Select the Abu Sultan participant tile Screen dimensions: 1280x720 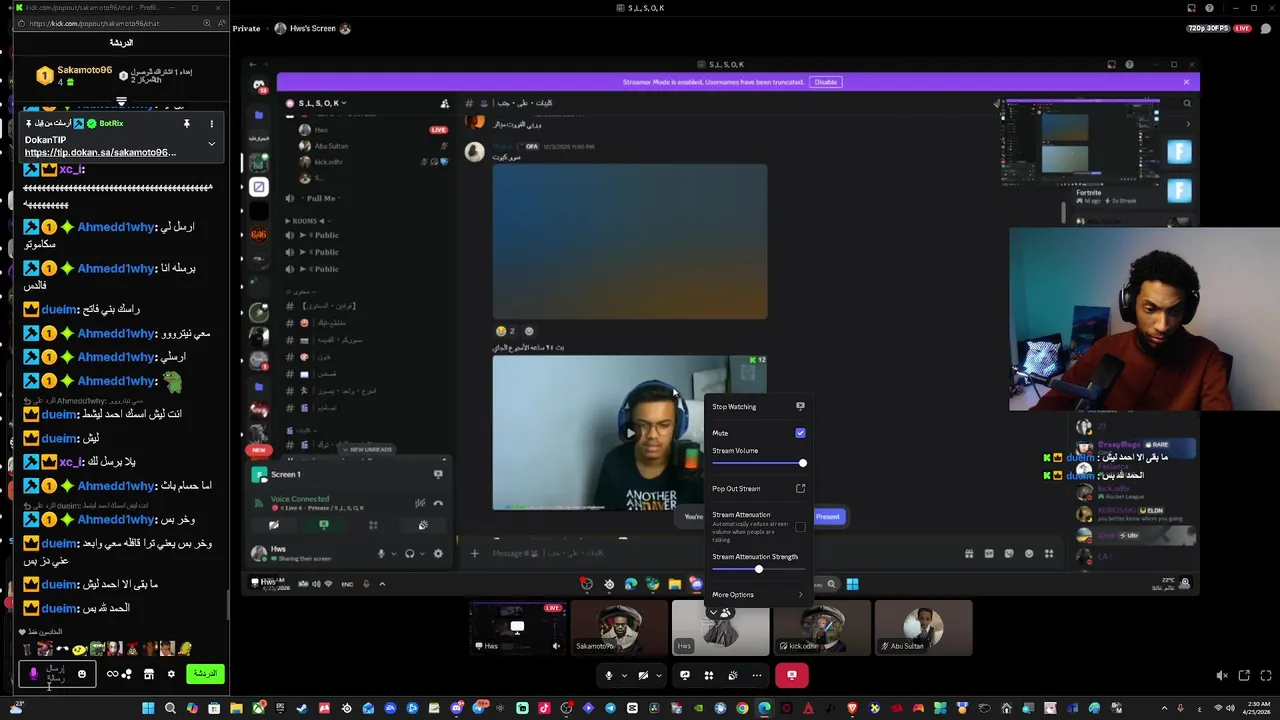922,628
